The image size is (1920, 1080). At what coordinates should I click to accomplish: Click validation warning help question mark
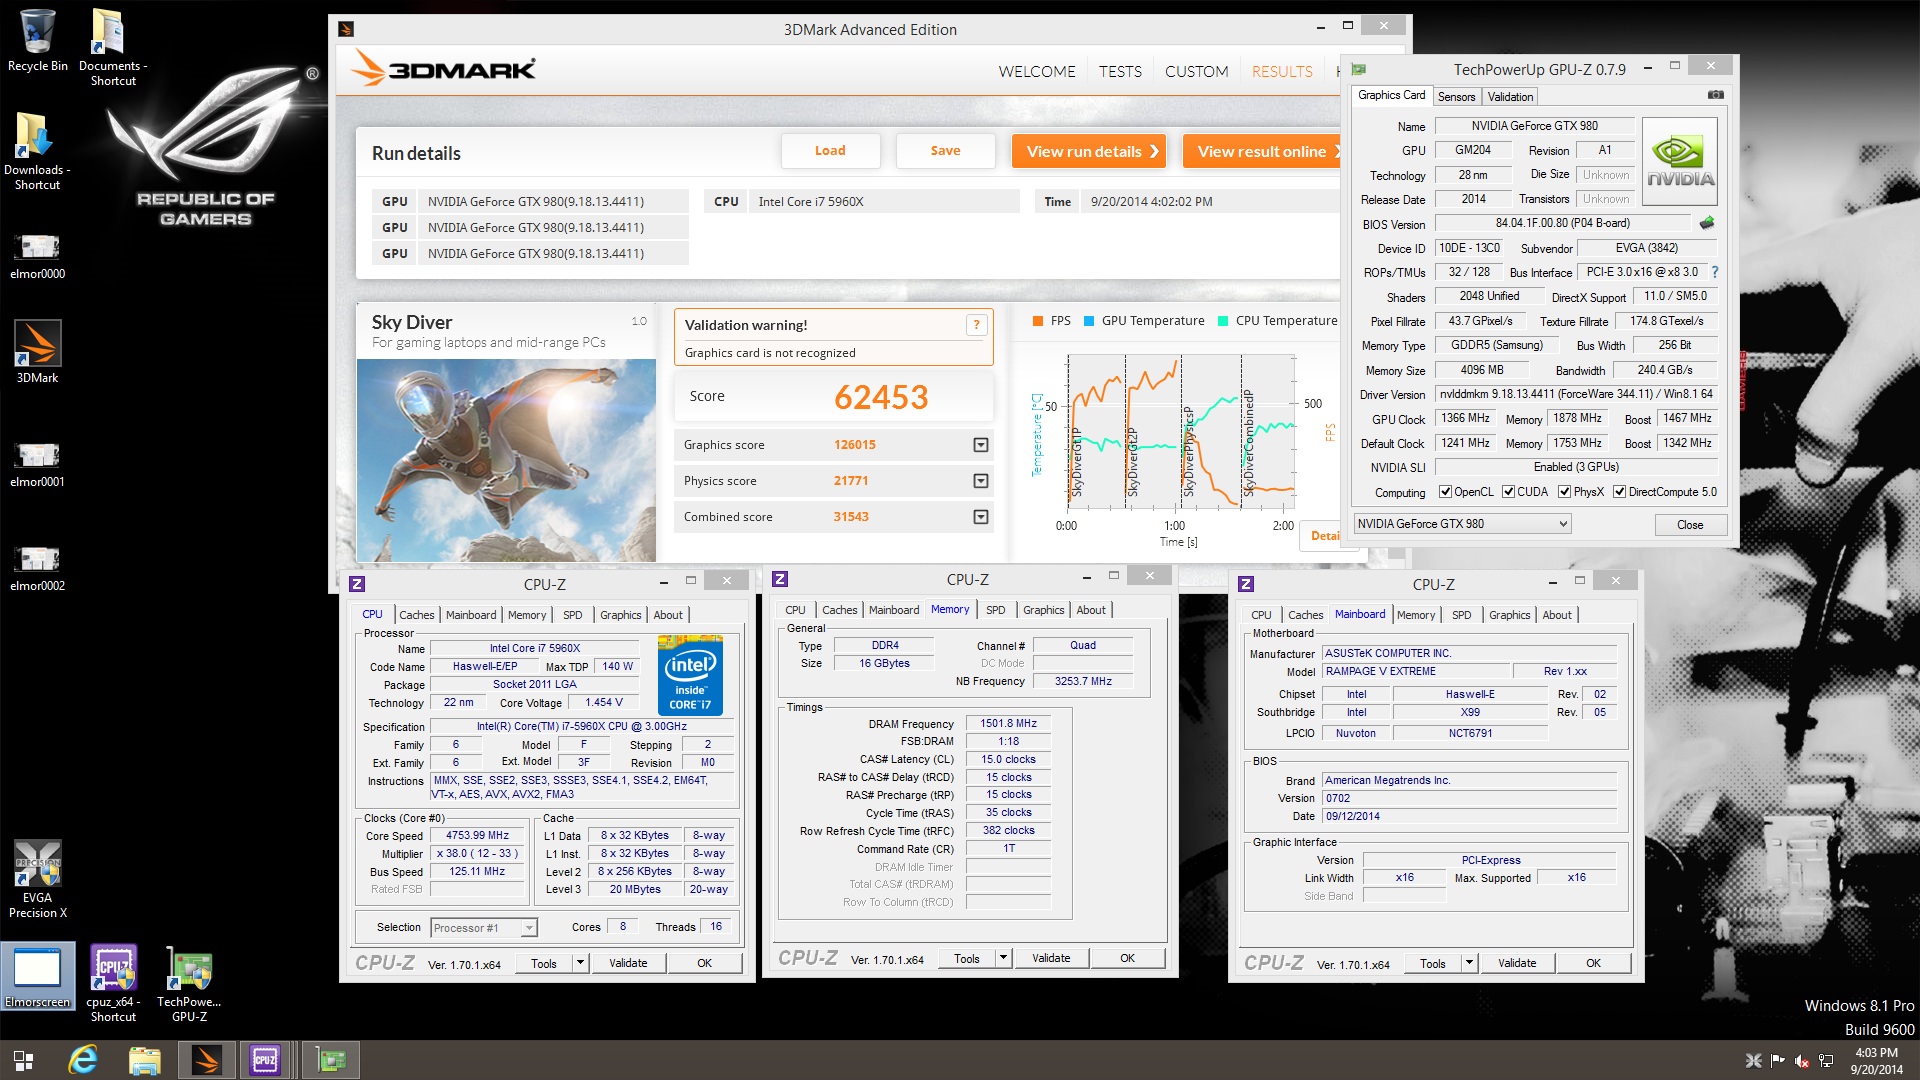point(976,325)
